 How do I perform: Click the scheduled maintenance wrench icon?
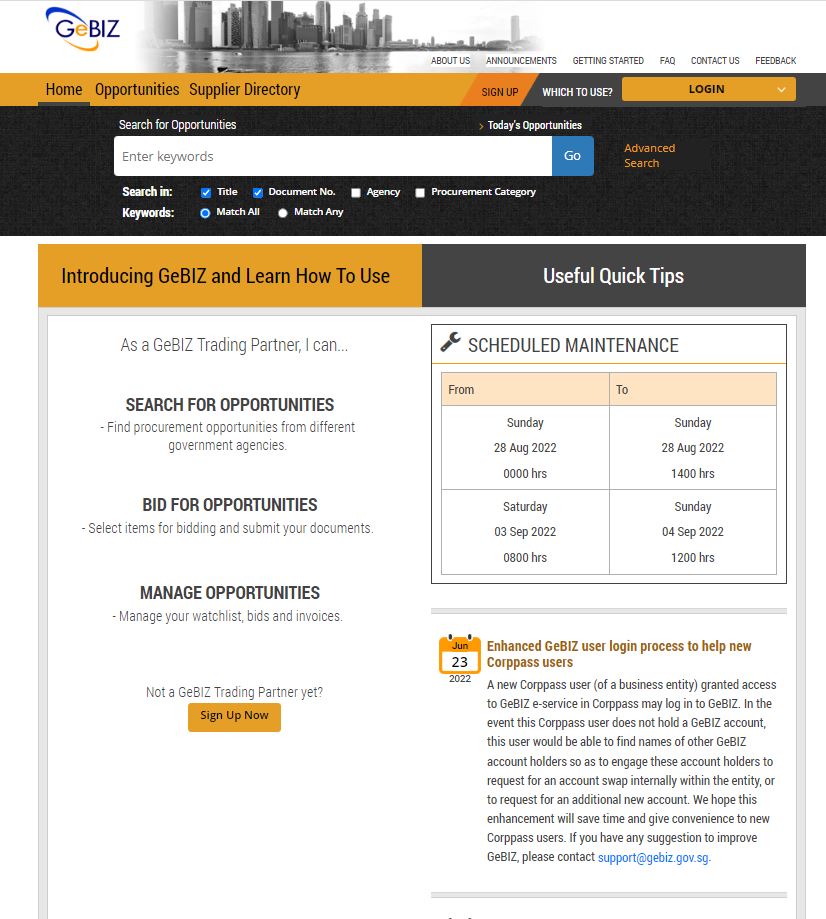tap(450, 342)
